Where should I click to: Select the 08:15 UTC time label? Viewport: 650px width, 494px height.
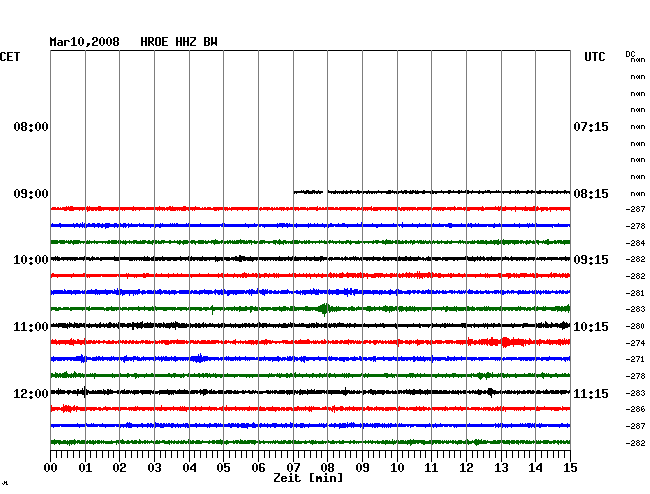[x=591, y=194]
